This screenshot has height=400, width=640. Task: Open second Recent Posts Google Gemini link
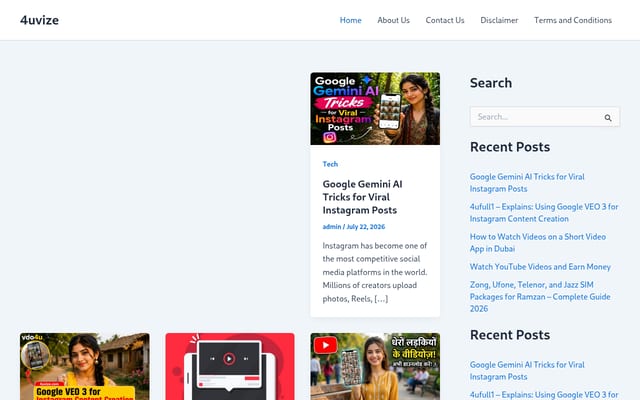(x=527, y=371)
